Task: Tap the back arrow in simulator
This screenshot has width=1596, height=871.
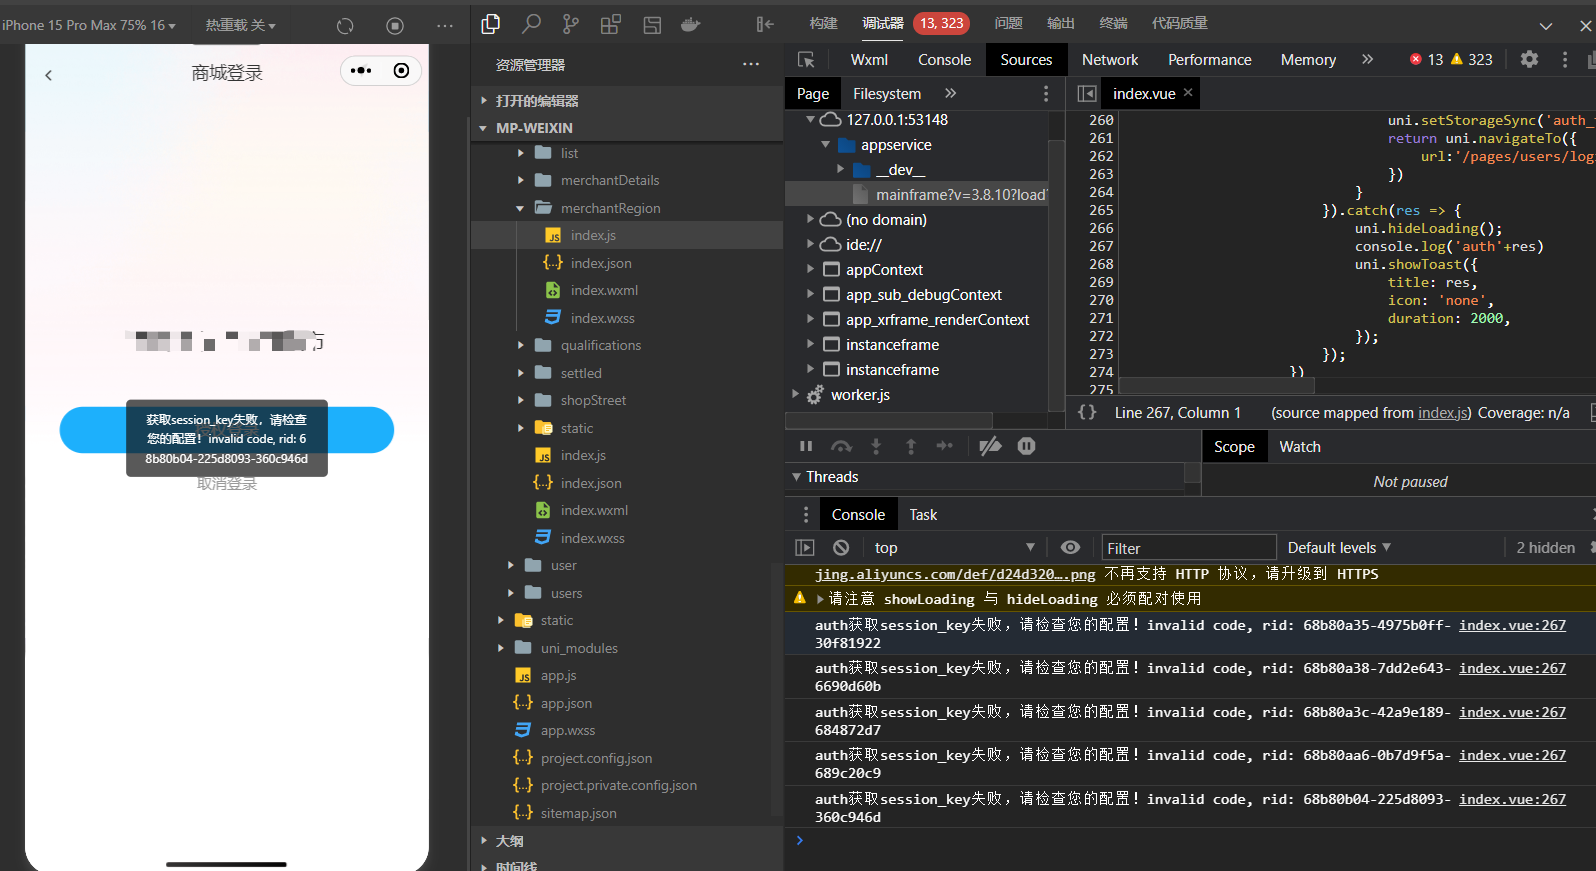Action: point(48,75)
